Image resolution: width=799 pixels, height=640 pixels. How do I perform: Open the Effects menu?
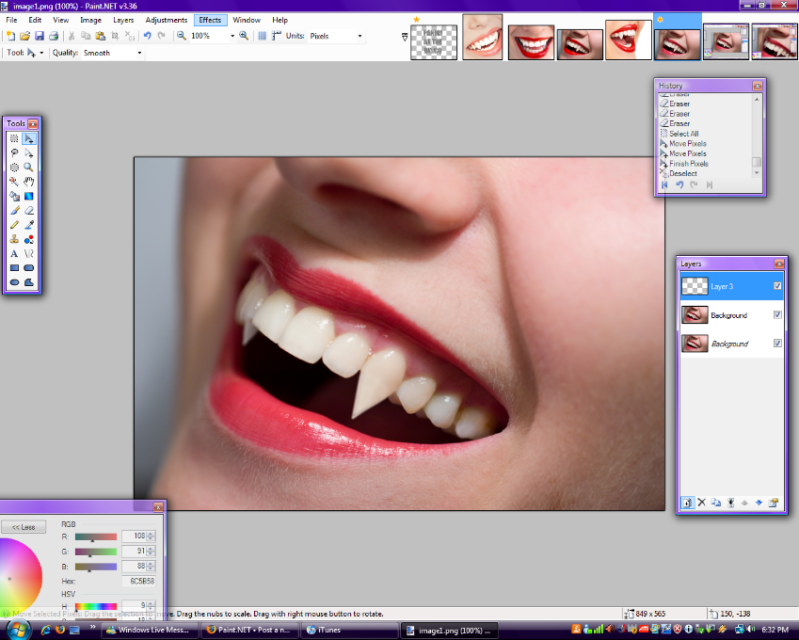click(210, 20)
